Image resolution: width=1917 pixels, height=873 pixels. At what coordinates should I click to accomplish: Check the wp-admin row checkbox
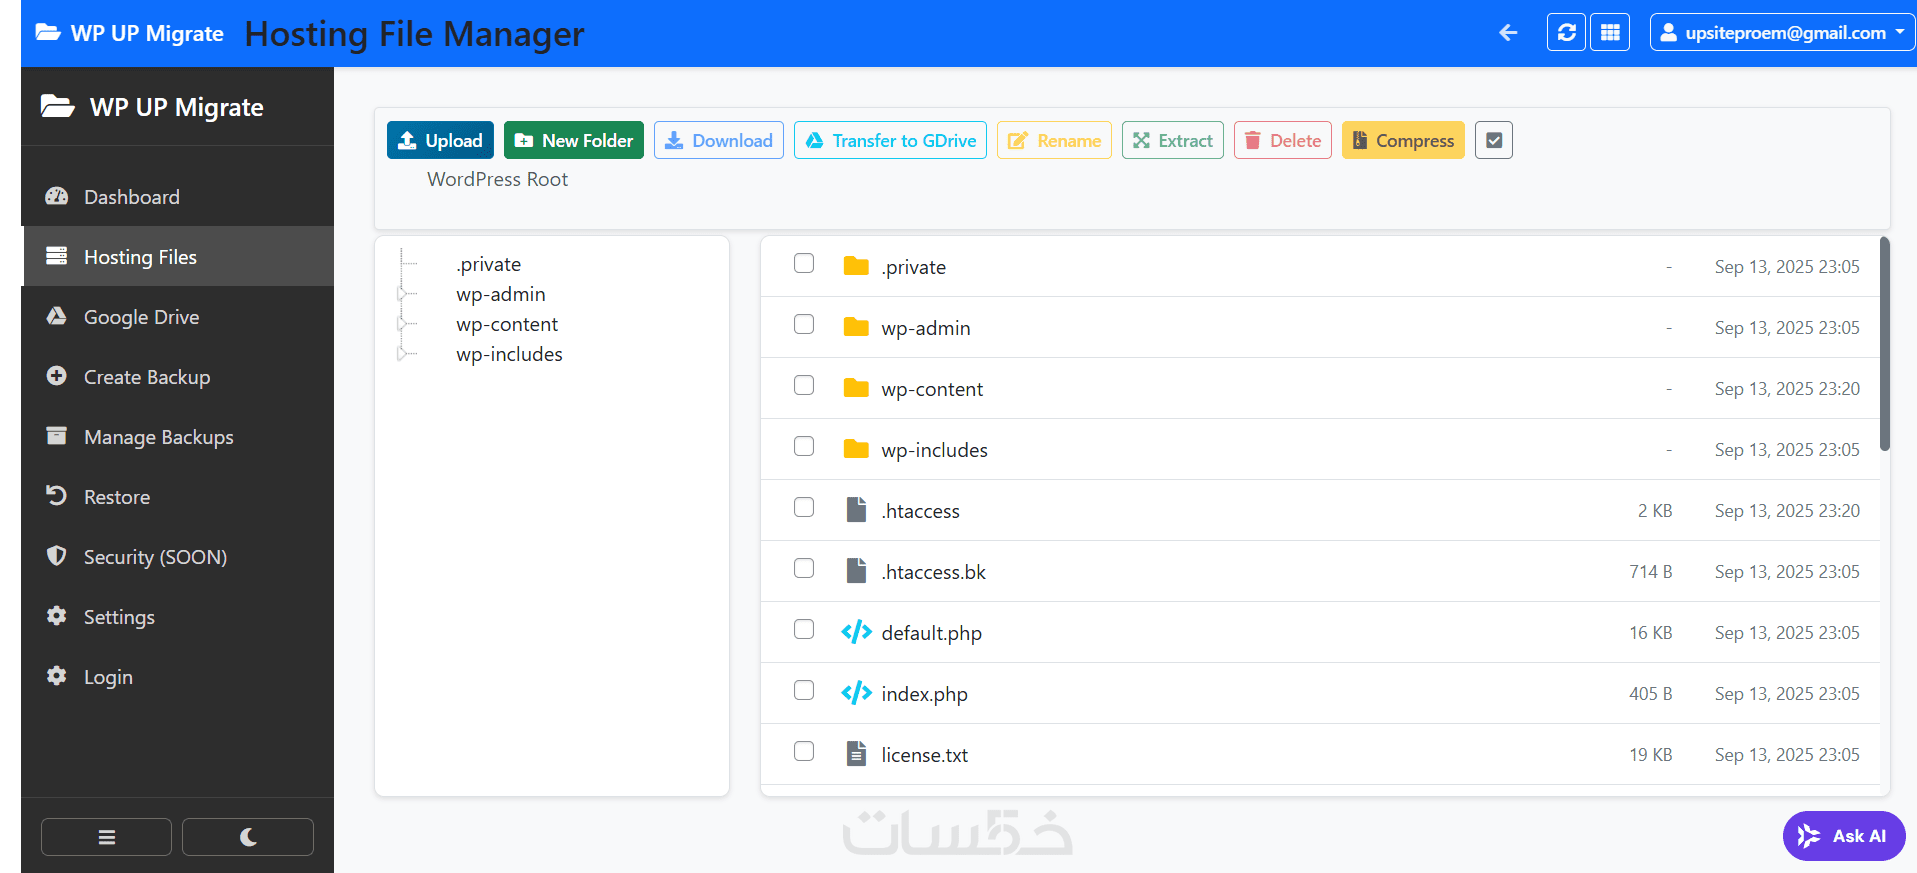pyautogui.click(x=804, y=324)
